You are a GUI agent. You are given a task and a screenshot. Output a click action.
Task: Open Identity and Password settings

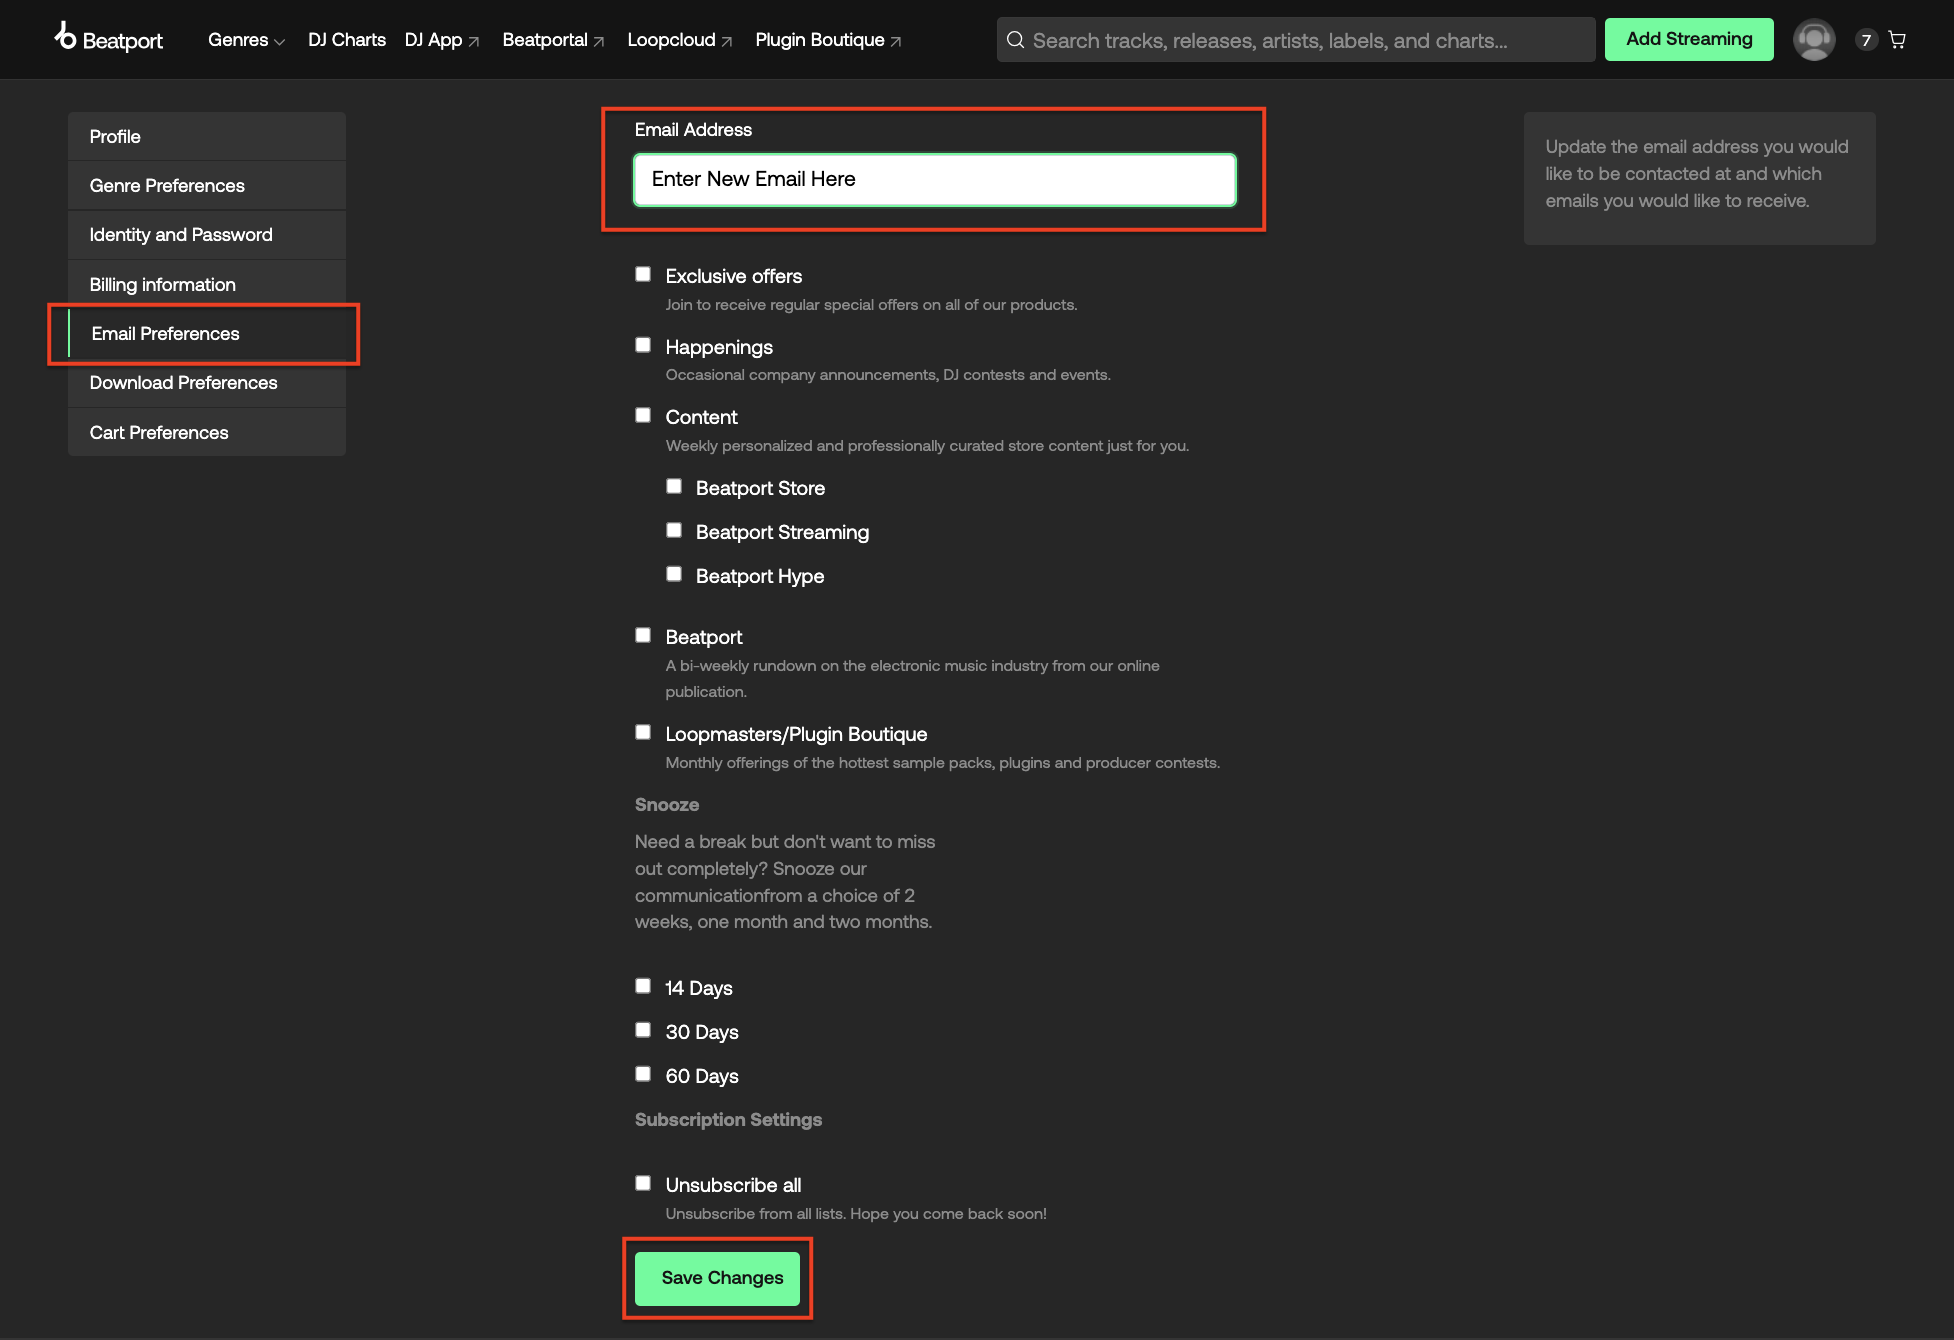[207, 234]
